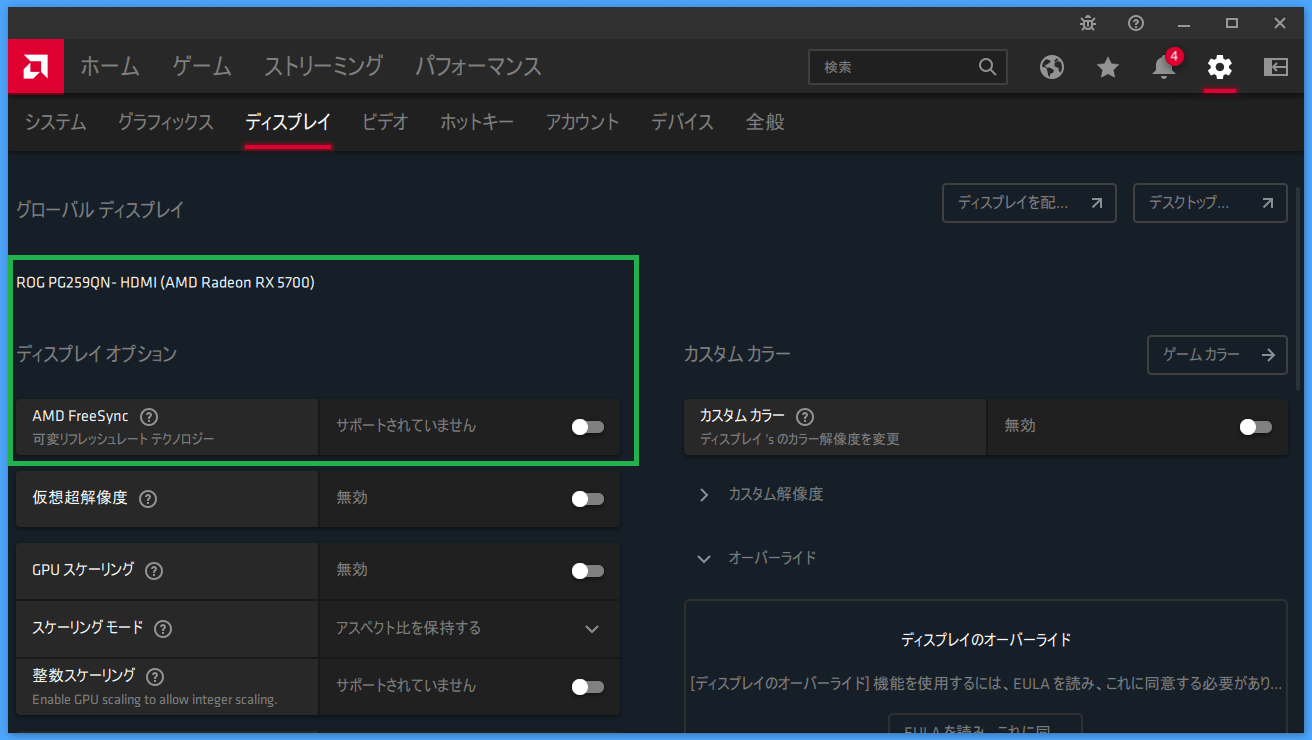
Task: Open the パフォーマンス tab
Action: [x=478, y=67]
